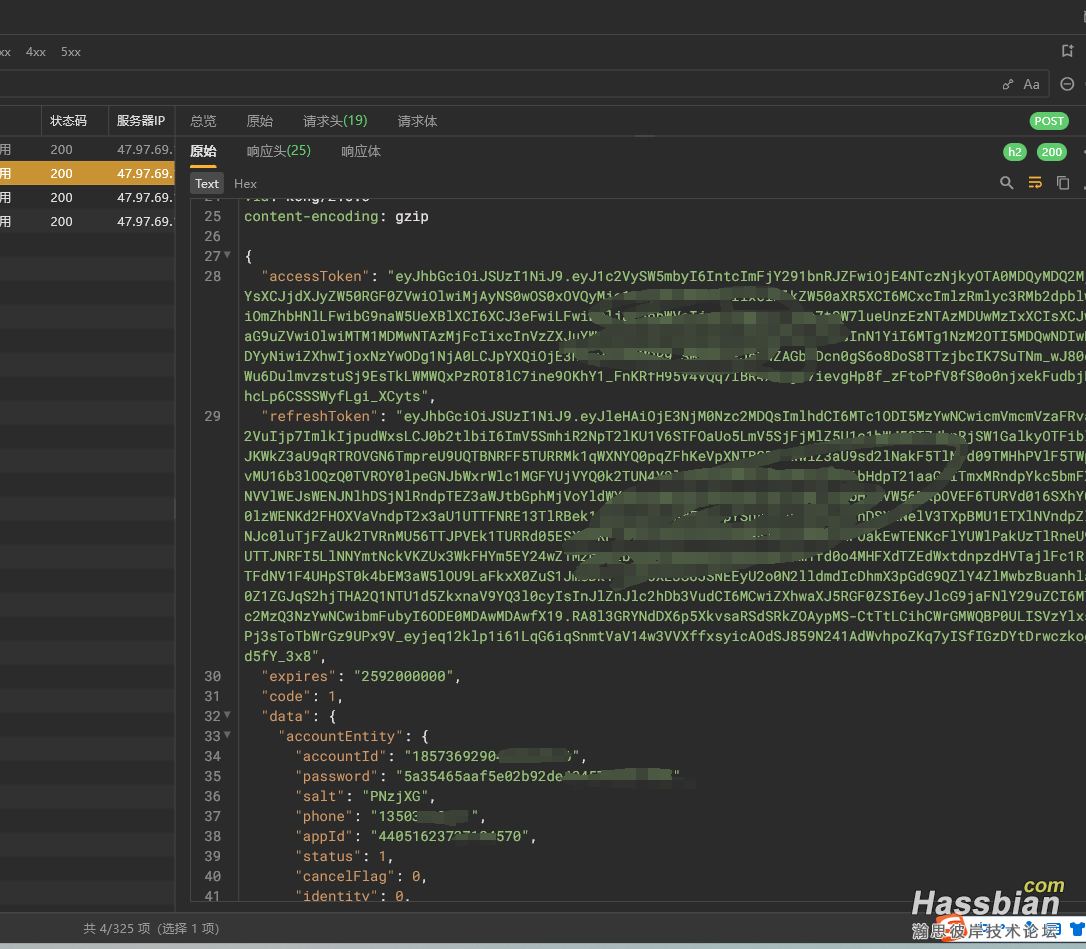Switch to Text view
Viewport: 1086px width, 949px height.
[206, 184]
